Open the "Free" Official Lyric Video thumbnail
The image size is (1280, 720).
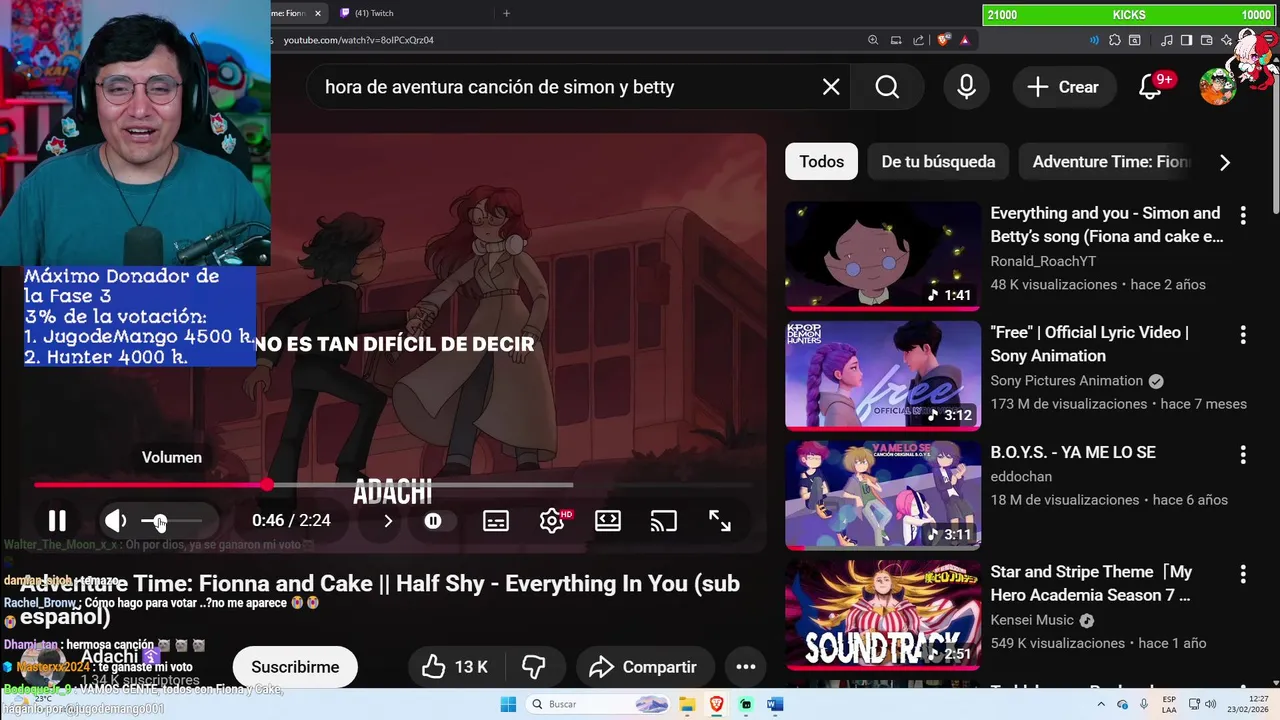(883, 376)
